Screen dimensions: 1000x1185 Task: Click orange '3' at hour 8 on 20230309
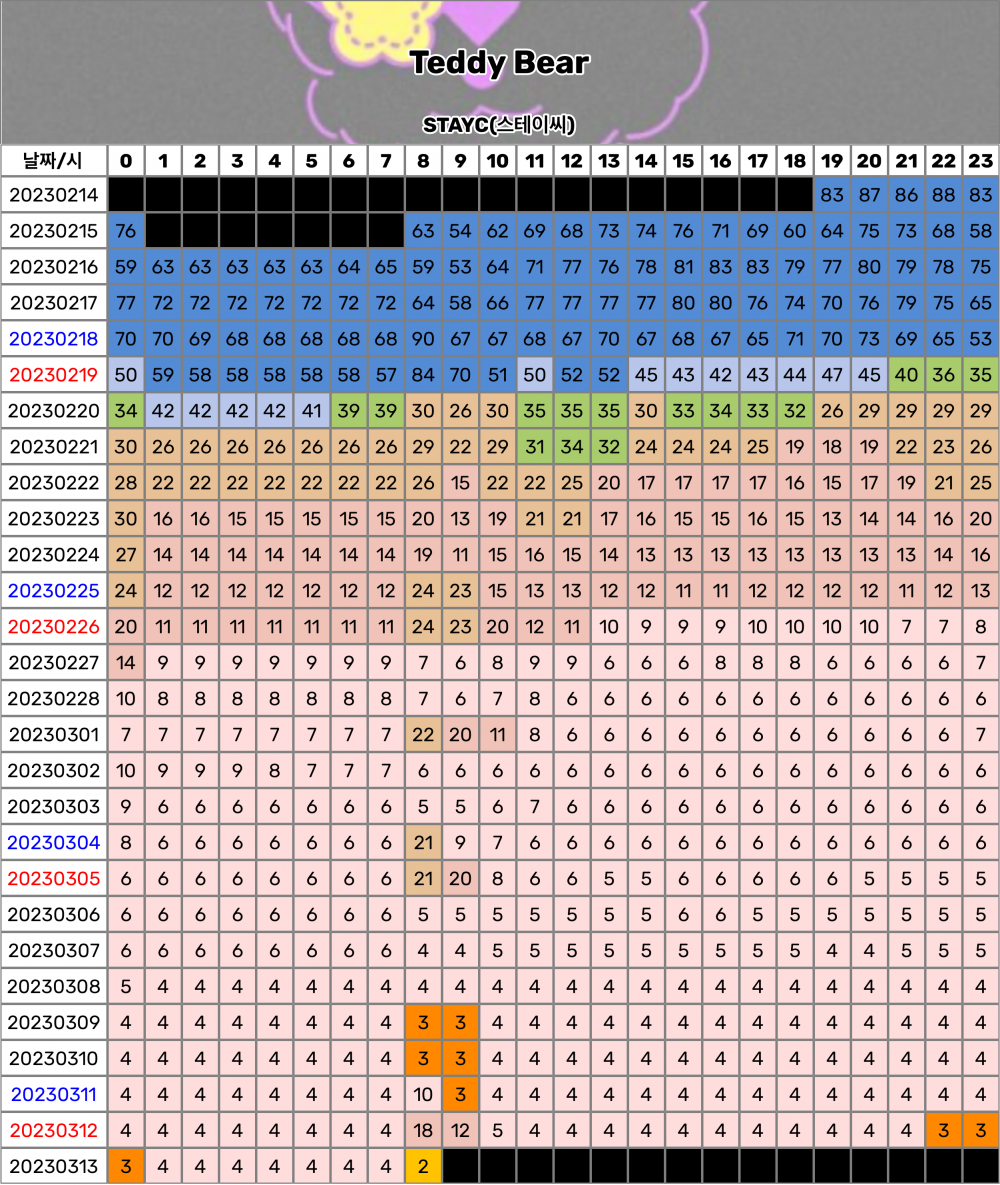pos(423,1023)
